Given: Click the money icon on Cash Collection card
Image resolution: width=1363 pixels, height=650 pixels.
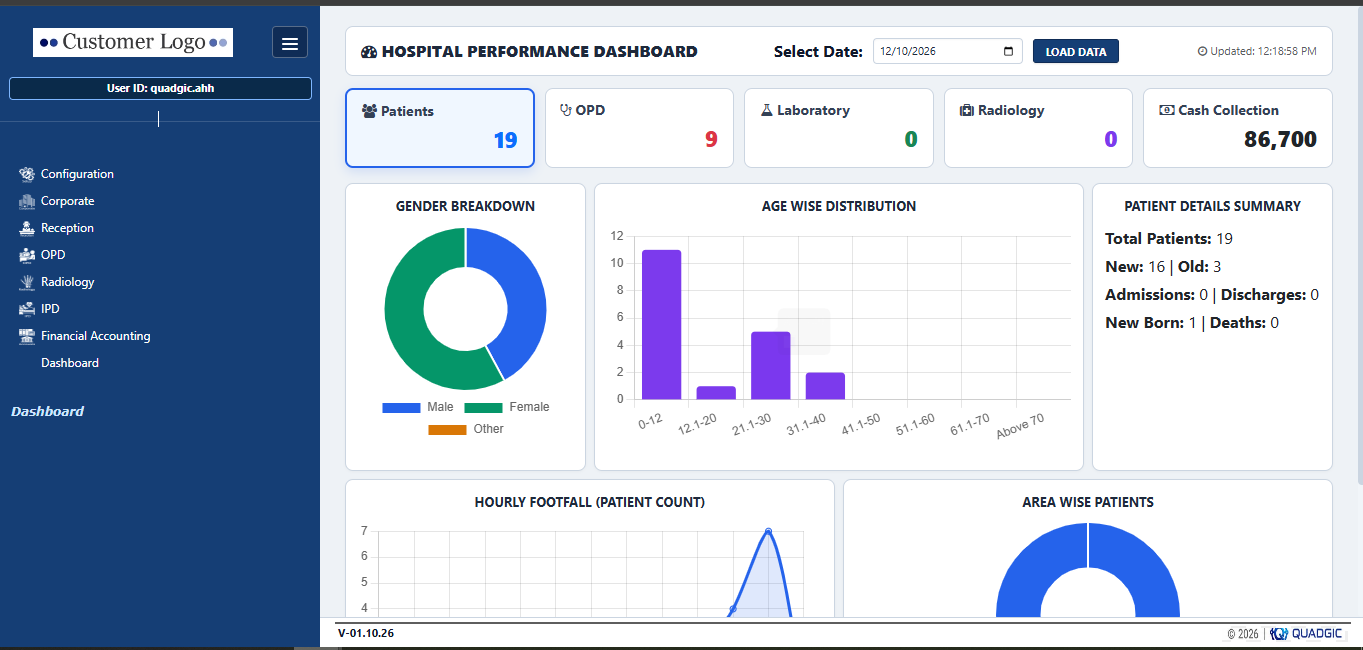Looking at the screenshot, I should [1166, 110].
